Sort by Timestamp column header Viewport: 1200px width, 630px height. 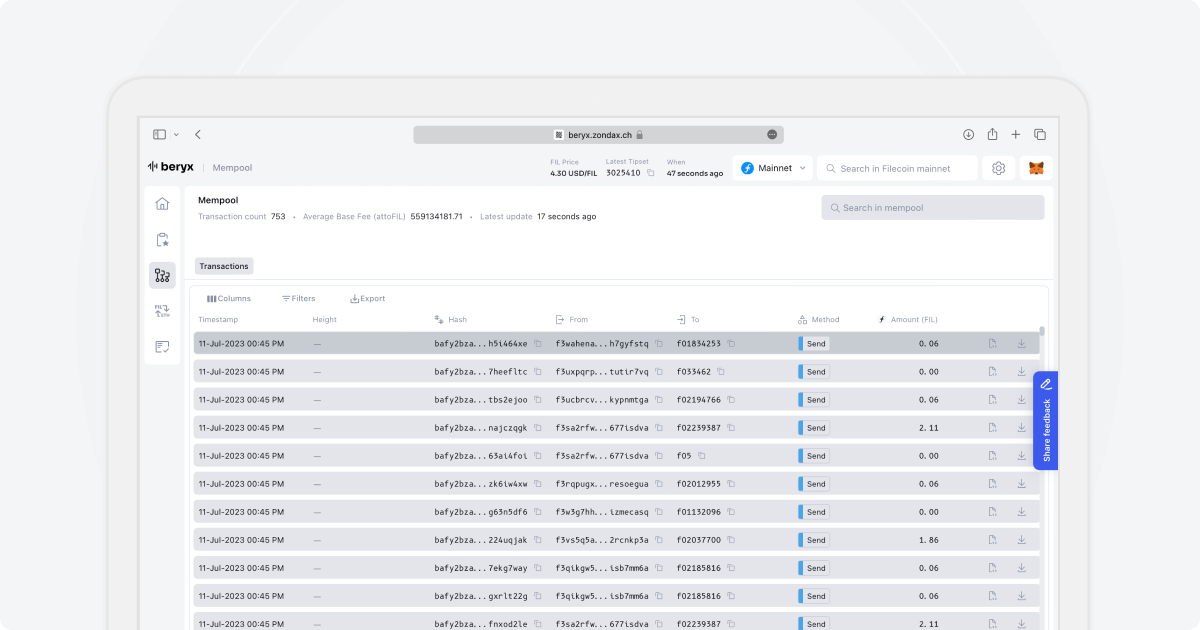pyautogui.click(x=218, y=320)
